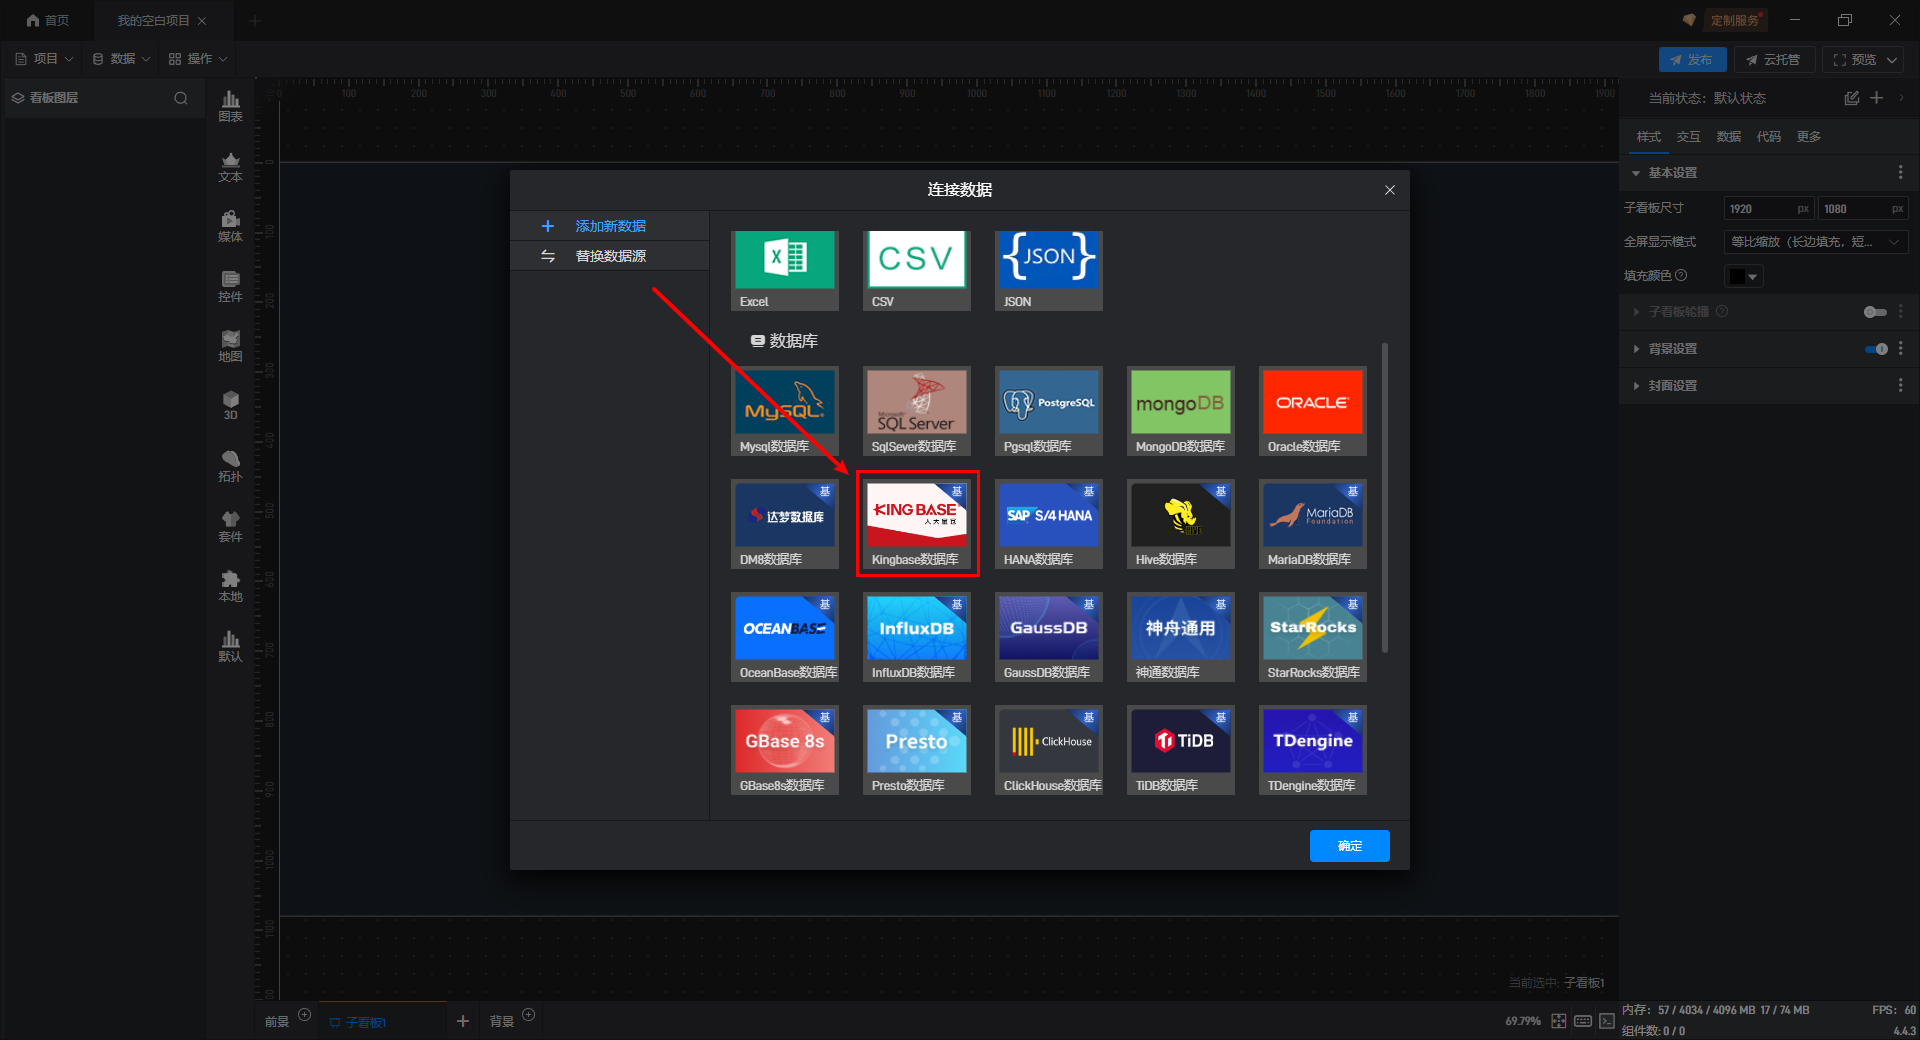Switch to the 数据 tab in right panel
Viewport: 1920px width, 1040px height.
click(1728, 137)
